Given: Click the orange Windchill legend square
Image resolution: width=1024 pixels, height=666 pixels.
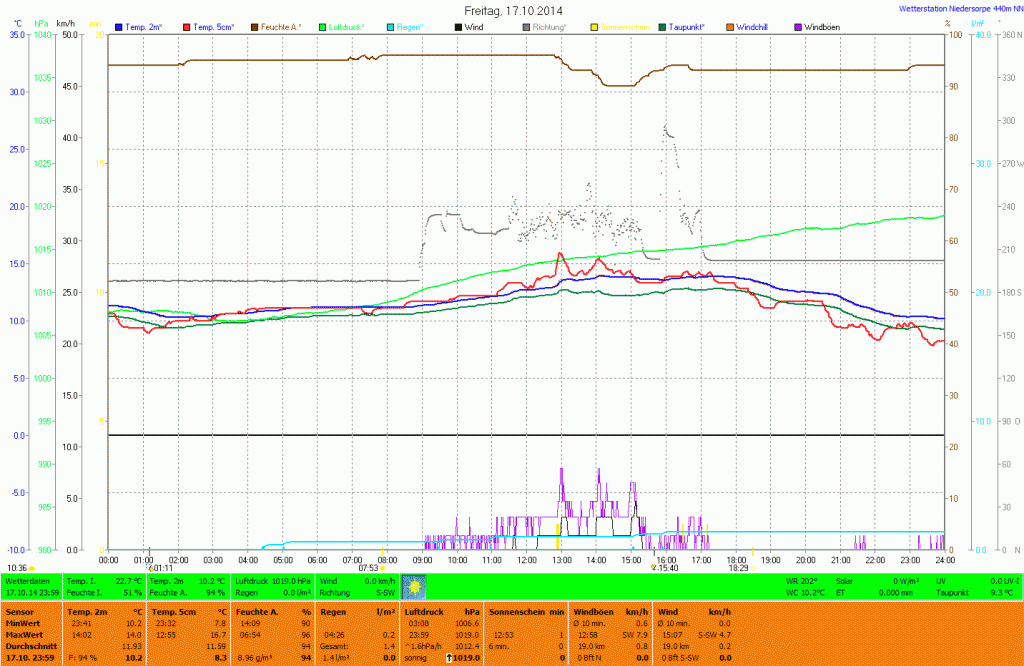Looking at the screenshot, I should click(729, 27).
